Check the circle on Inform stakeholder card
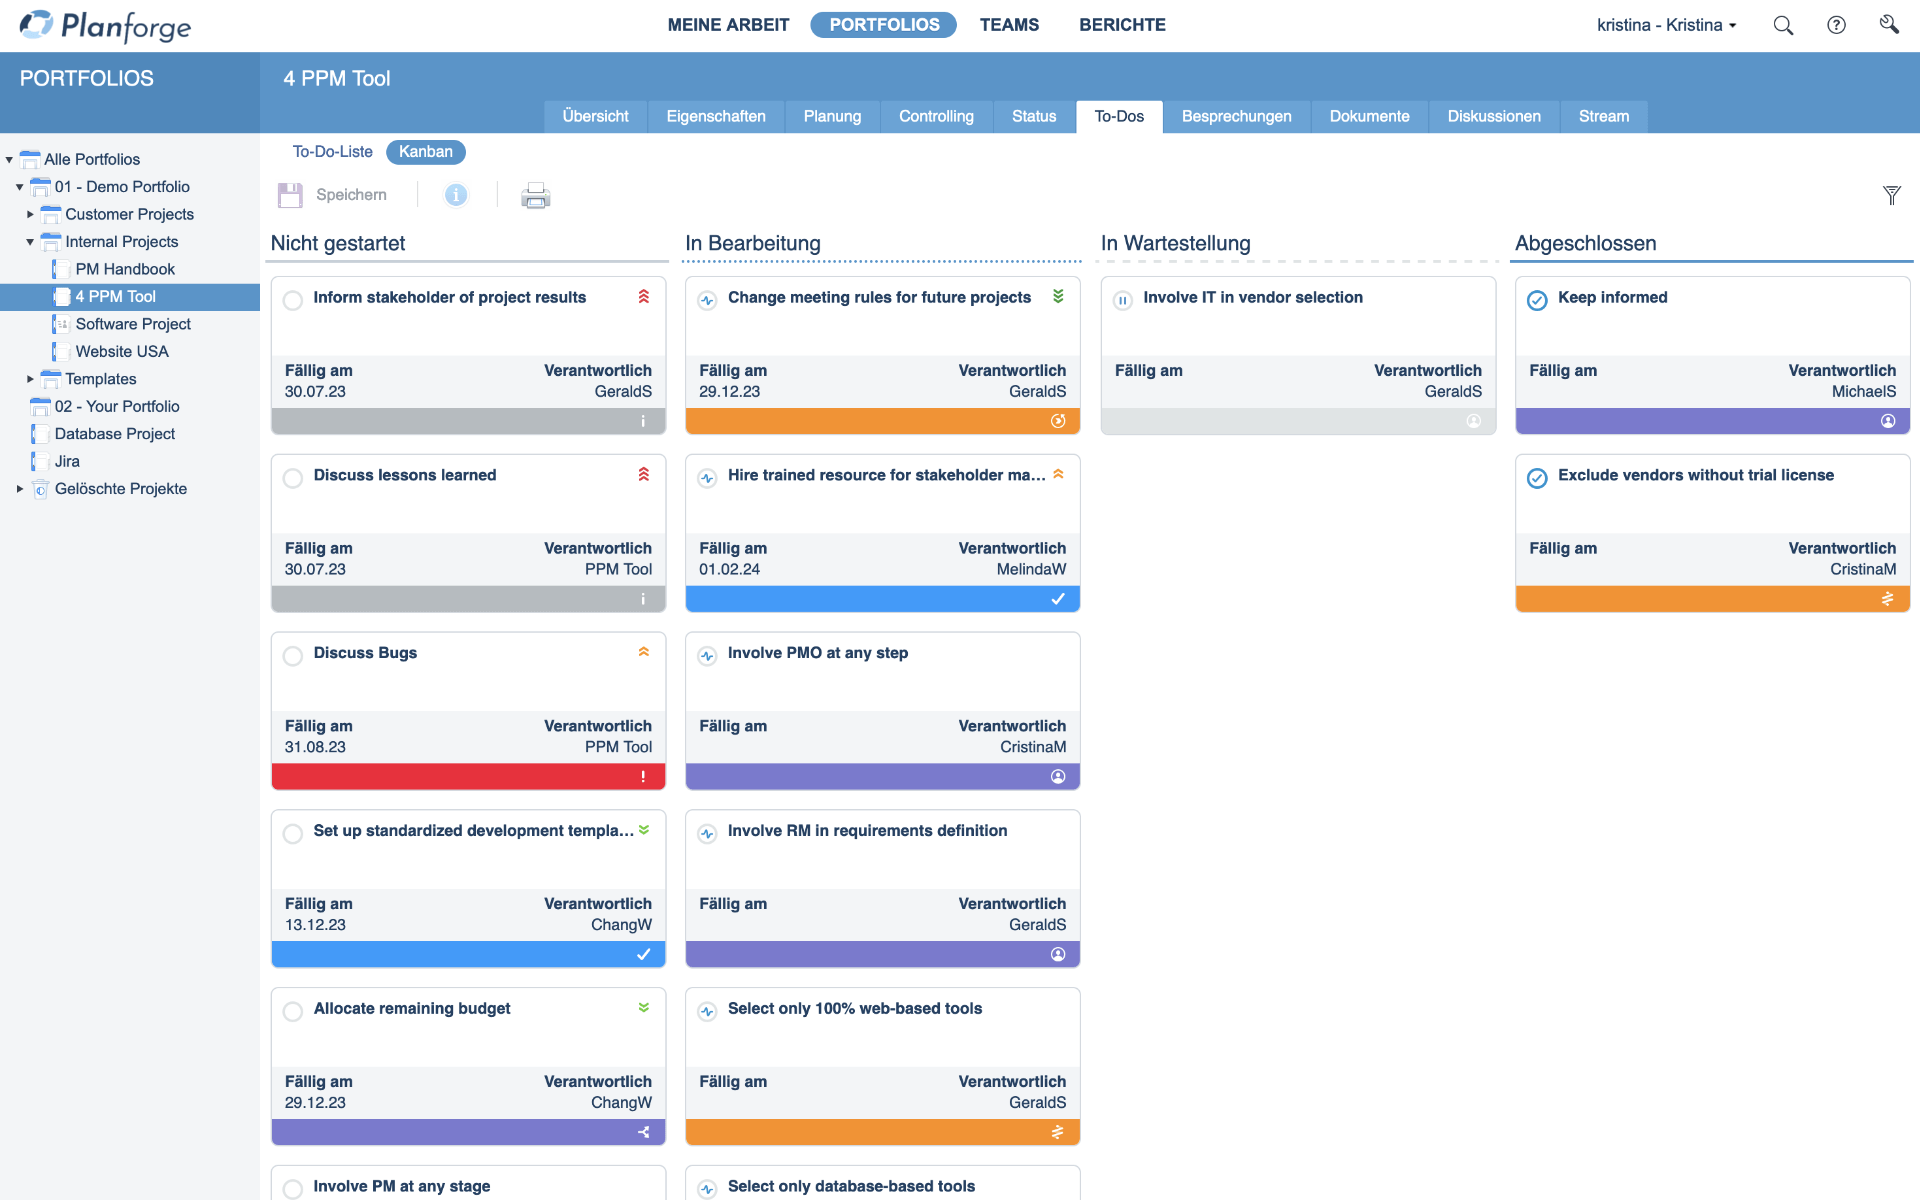Viewport: 1920px width, 1200px height. pos(292,299)
